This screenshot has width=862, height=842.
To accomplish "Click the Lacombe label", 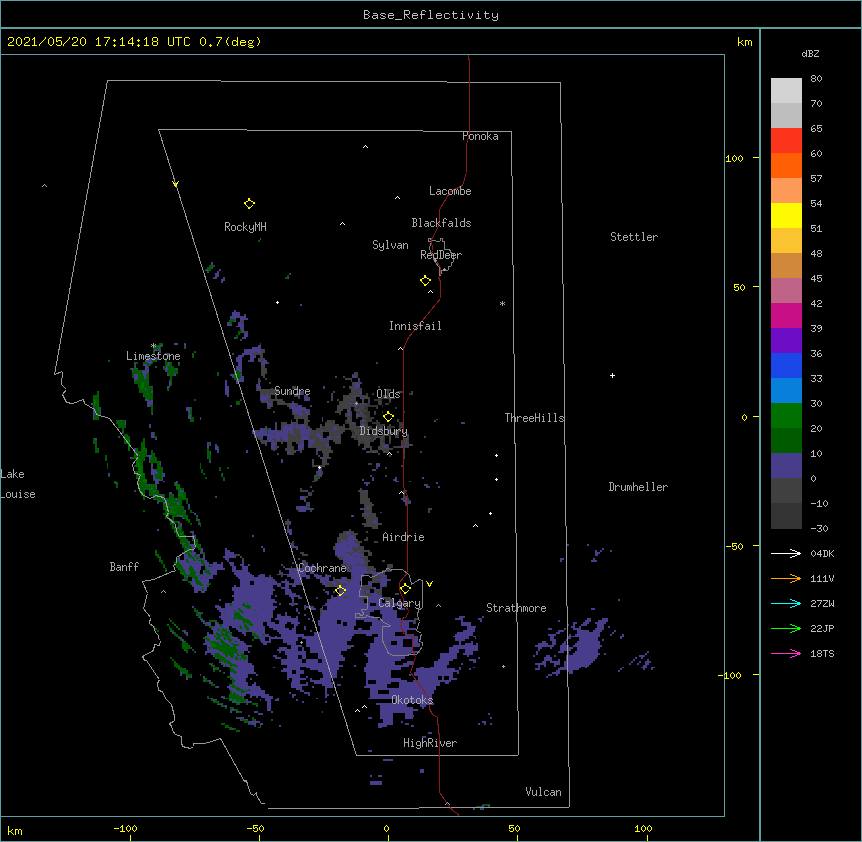I will [450, 191].
